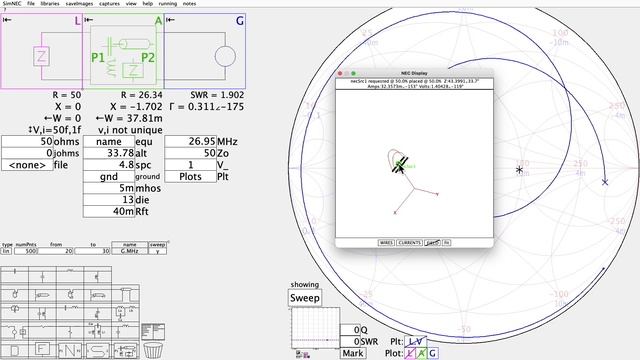Select the green Z element in A block

click(x=133, y=70)
